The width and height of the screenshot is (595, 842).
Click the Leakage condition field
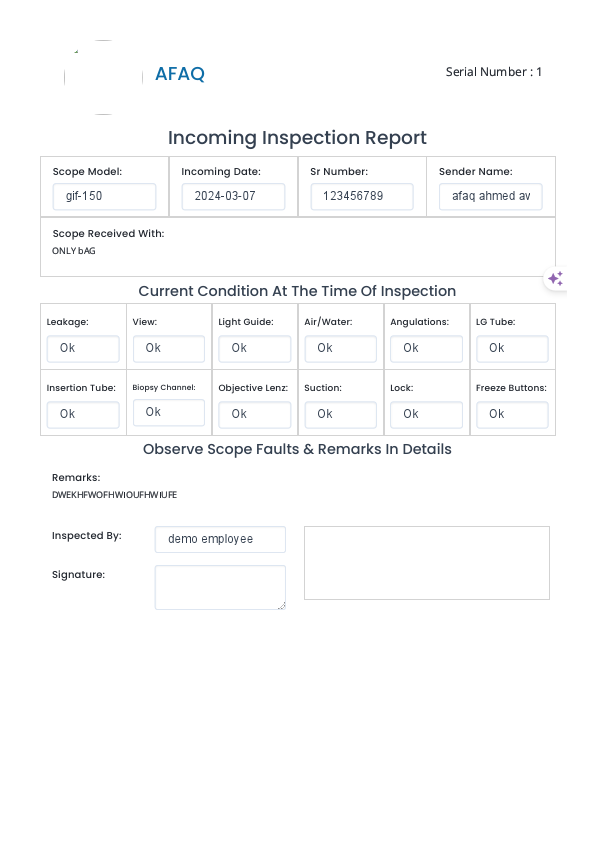83,348
